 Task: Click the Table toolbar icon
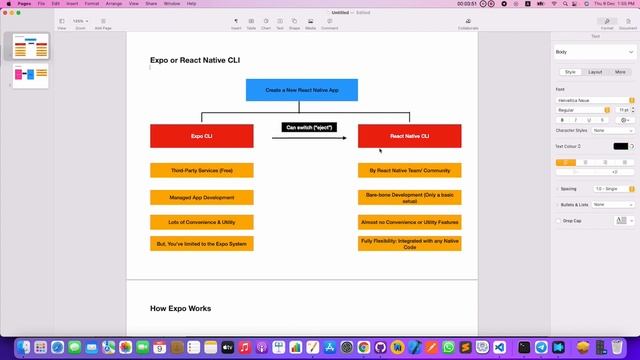251,21
